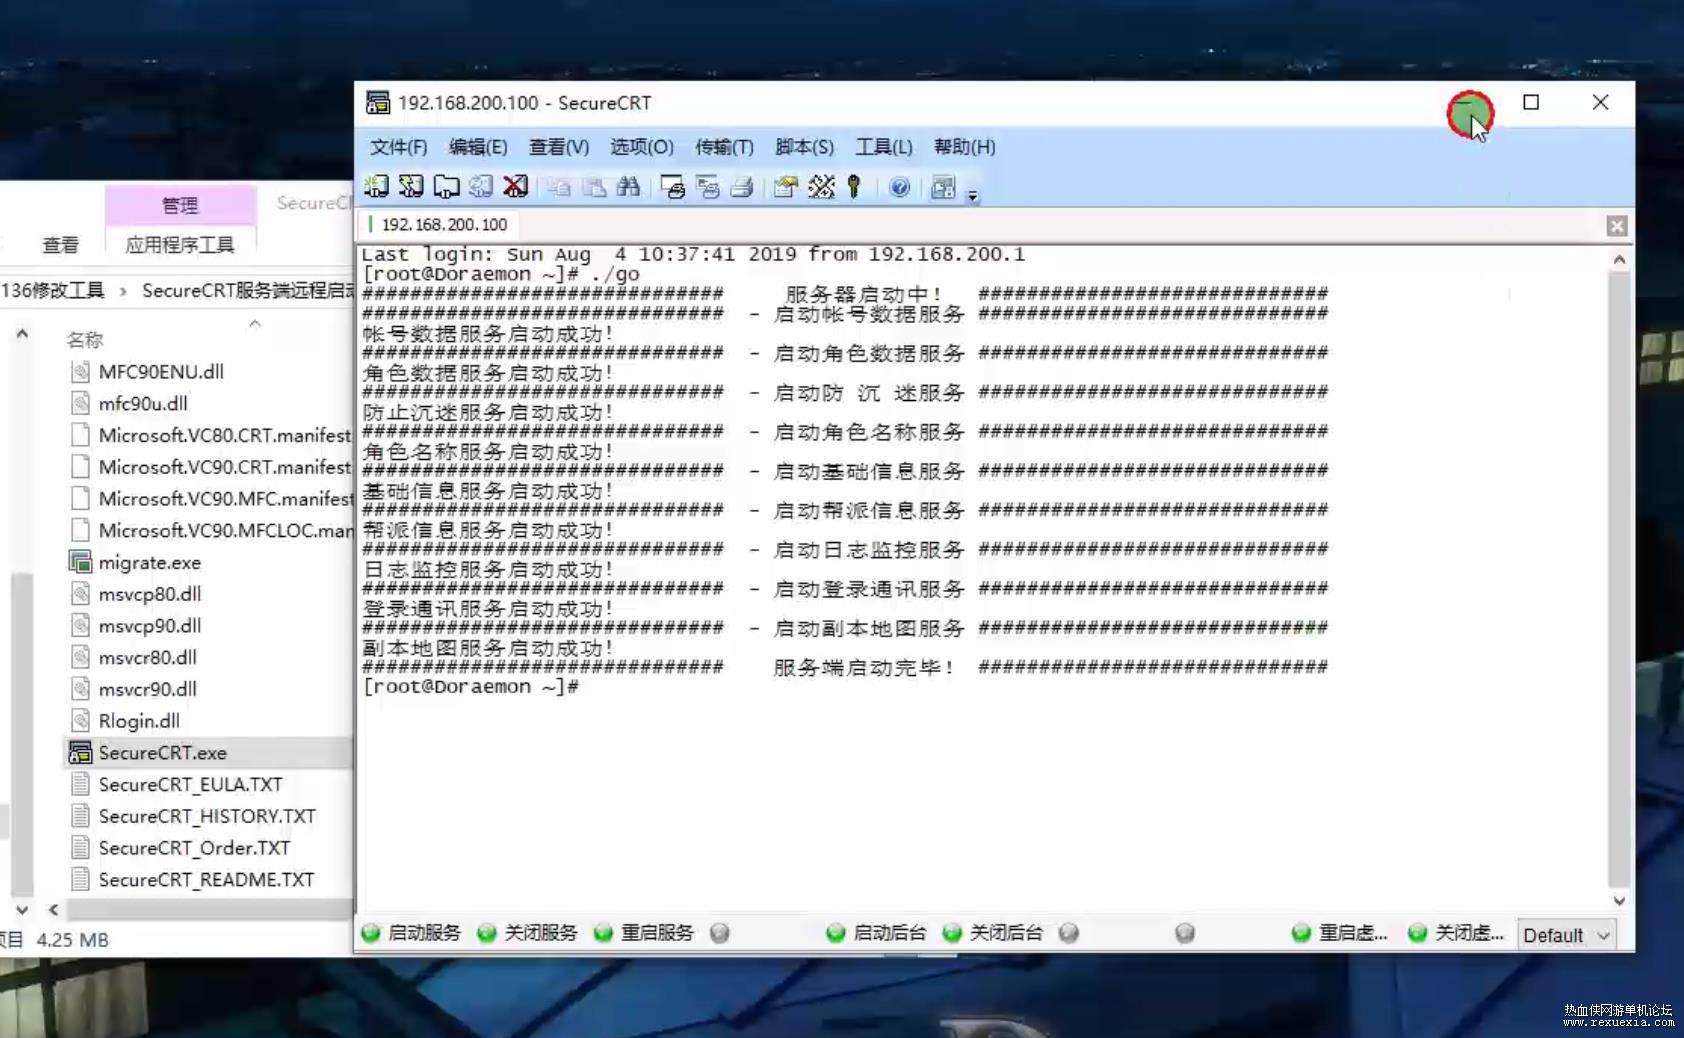Screen dimensions: 1684x1038
Task: Click the Copy icon in SecureCRT toolbar
Action: [559, 187]
